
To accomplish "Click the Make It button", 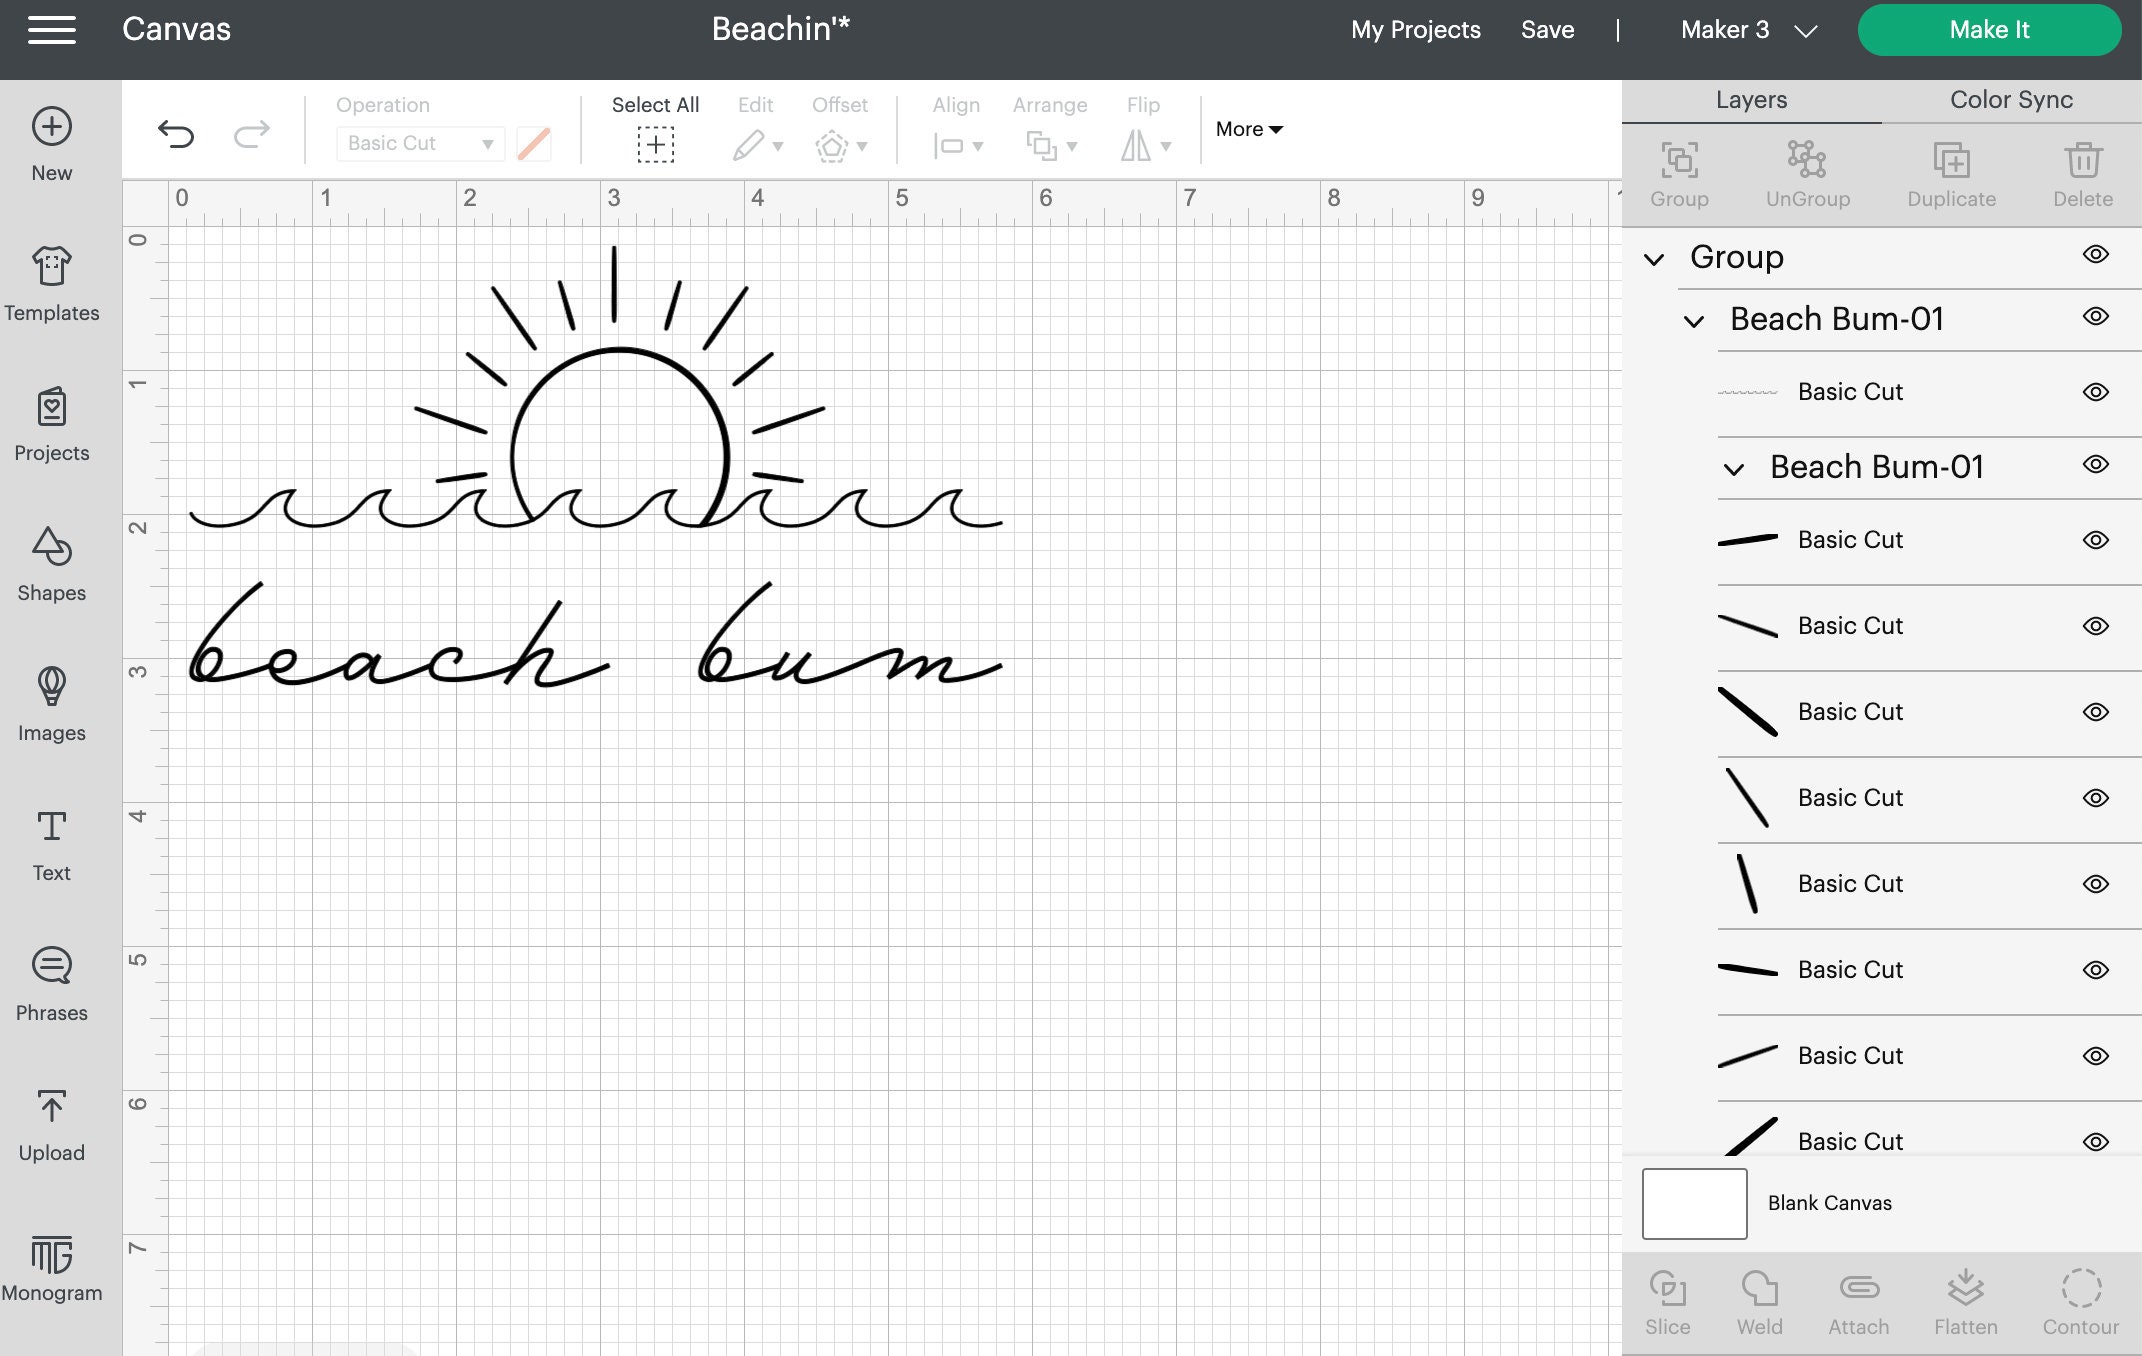I will (1988, 29).
